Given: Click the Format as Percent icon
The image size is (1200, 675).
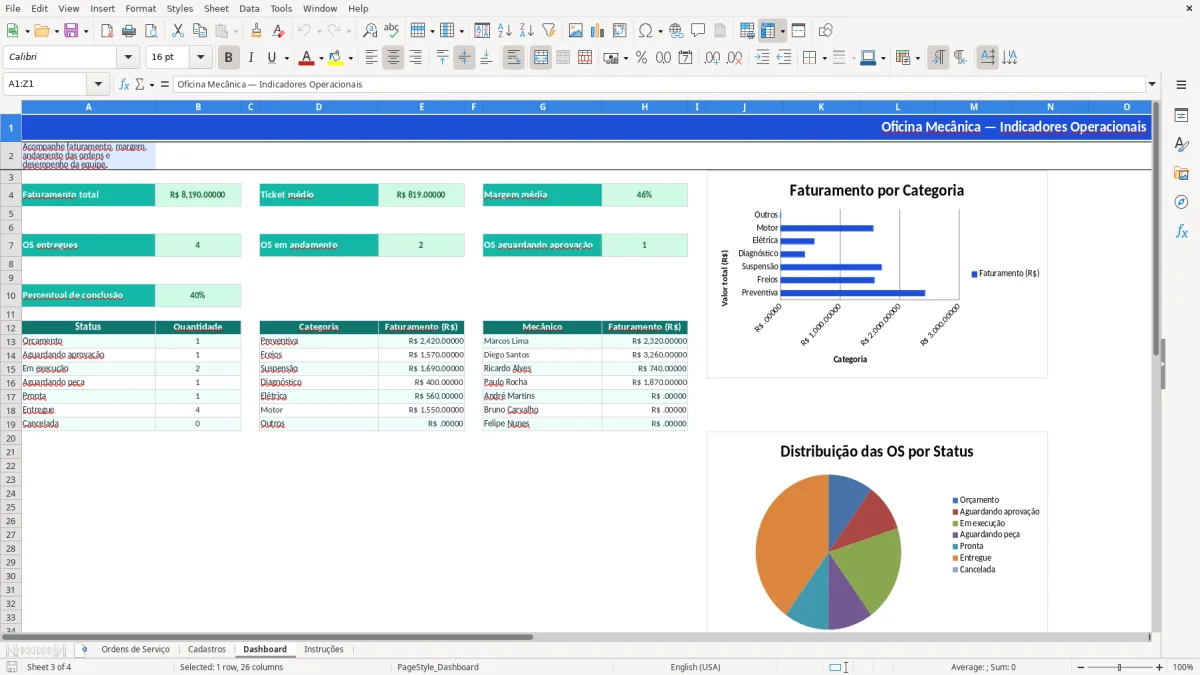Looking at the screenshot, I should [641, 58].
